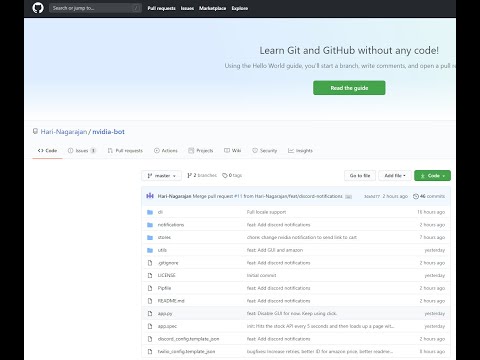Switch to the repository Issues tab

[x=82, y=151]
